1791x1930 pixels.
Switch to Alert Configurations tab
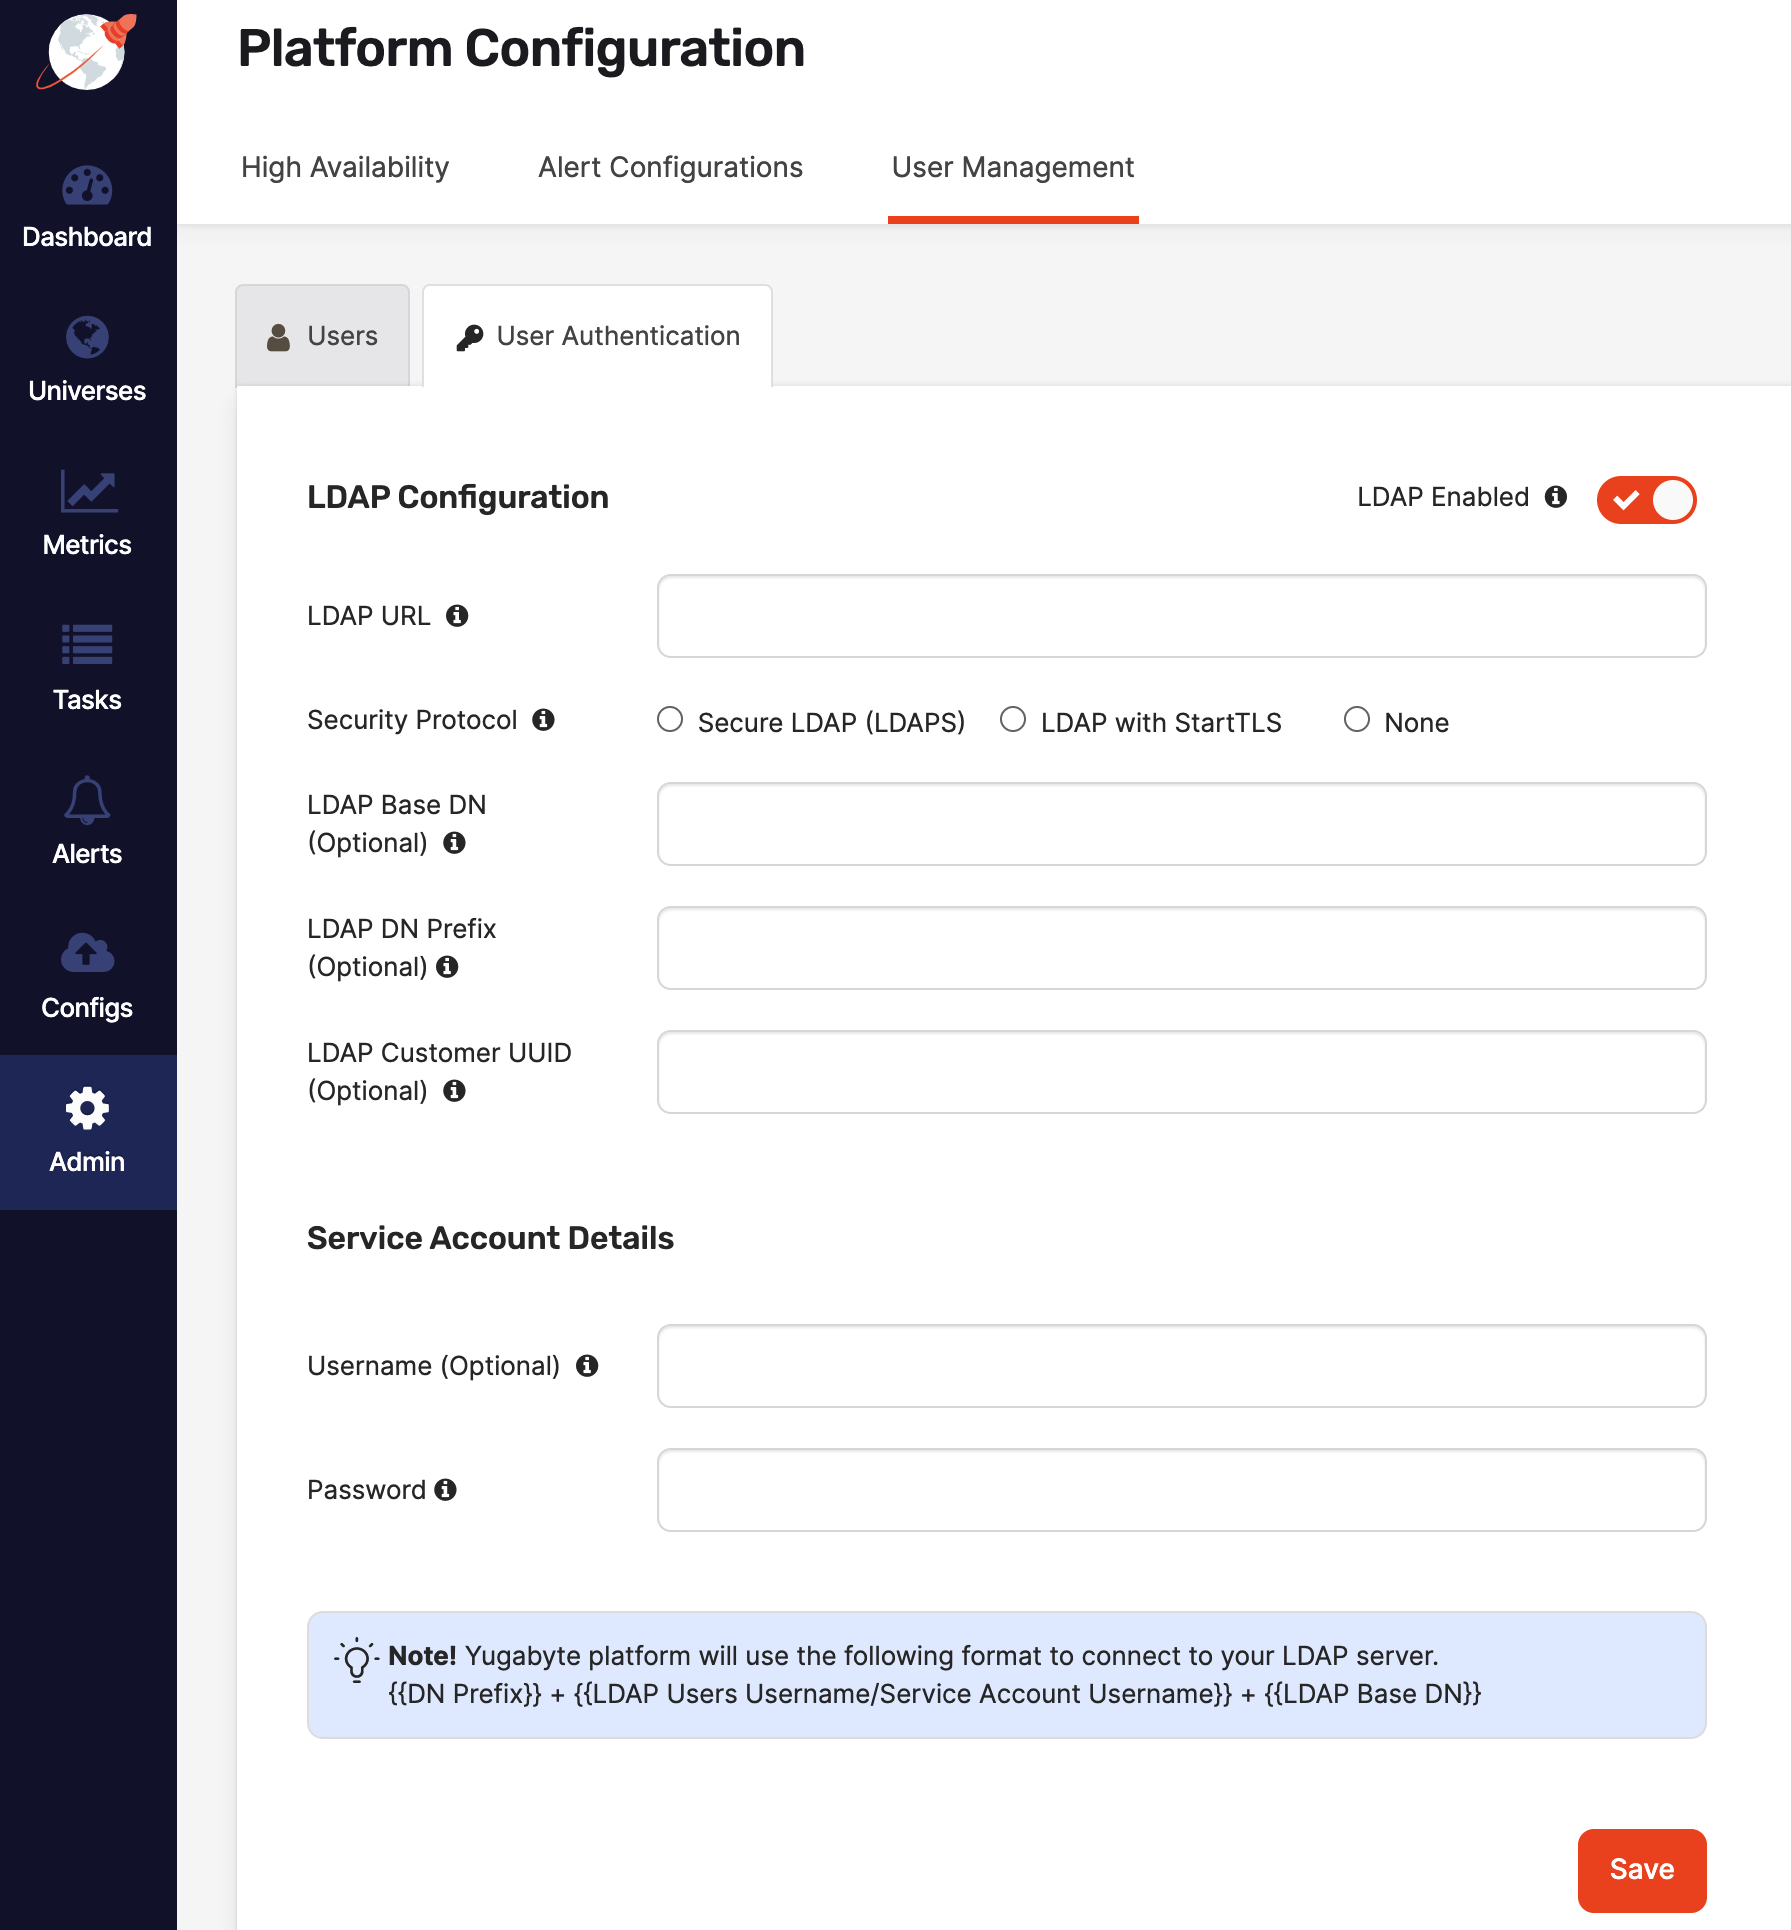(671, 167)
